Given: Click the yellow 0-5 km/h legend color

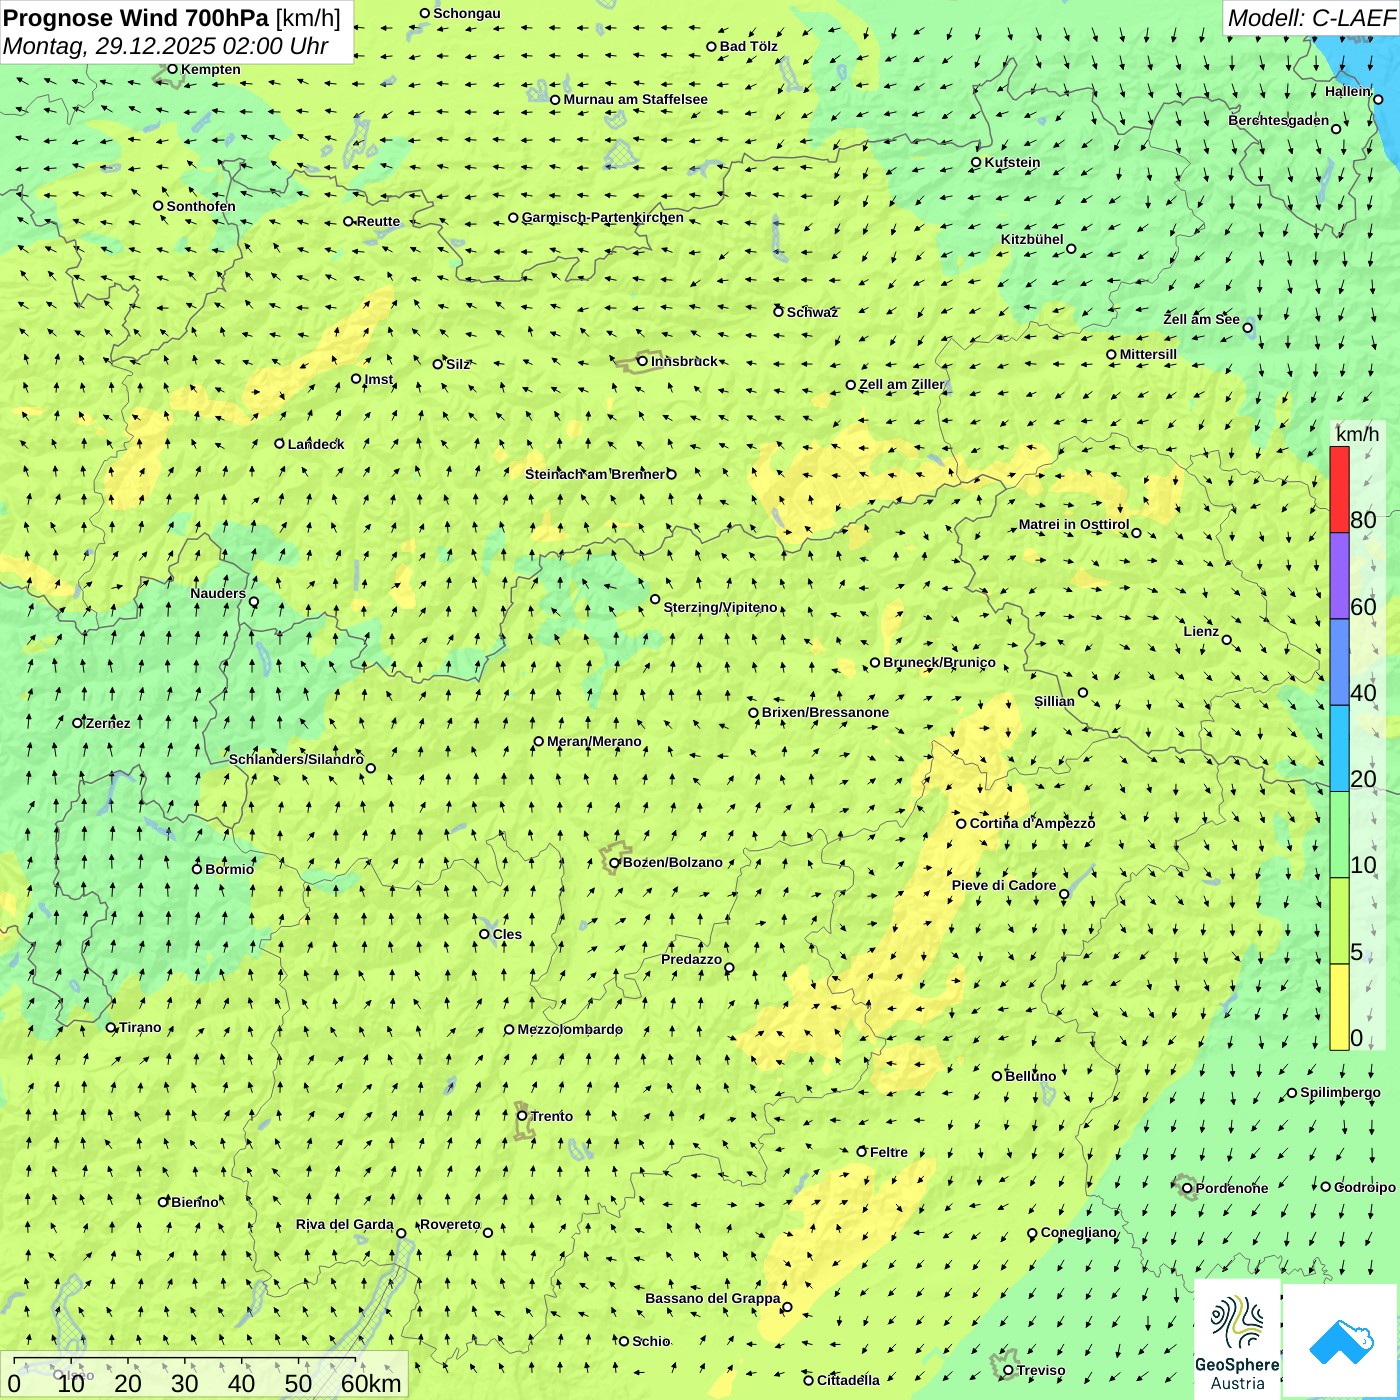Looking at the screenshot, I should point(1339,1007).
